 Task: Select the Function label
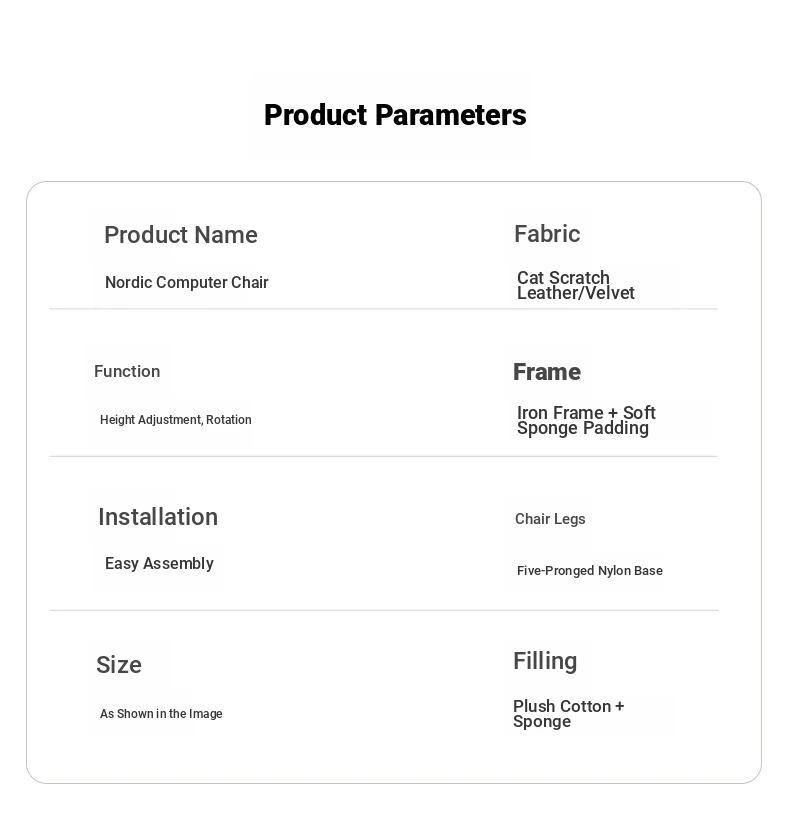click(x=127, y=371)
